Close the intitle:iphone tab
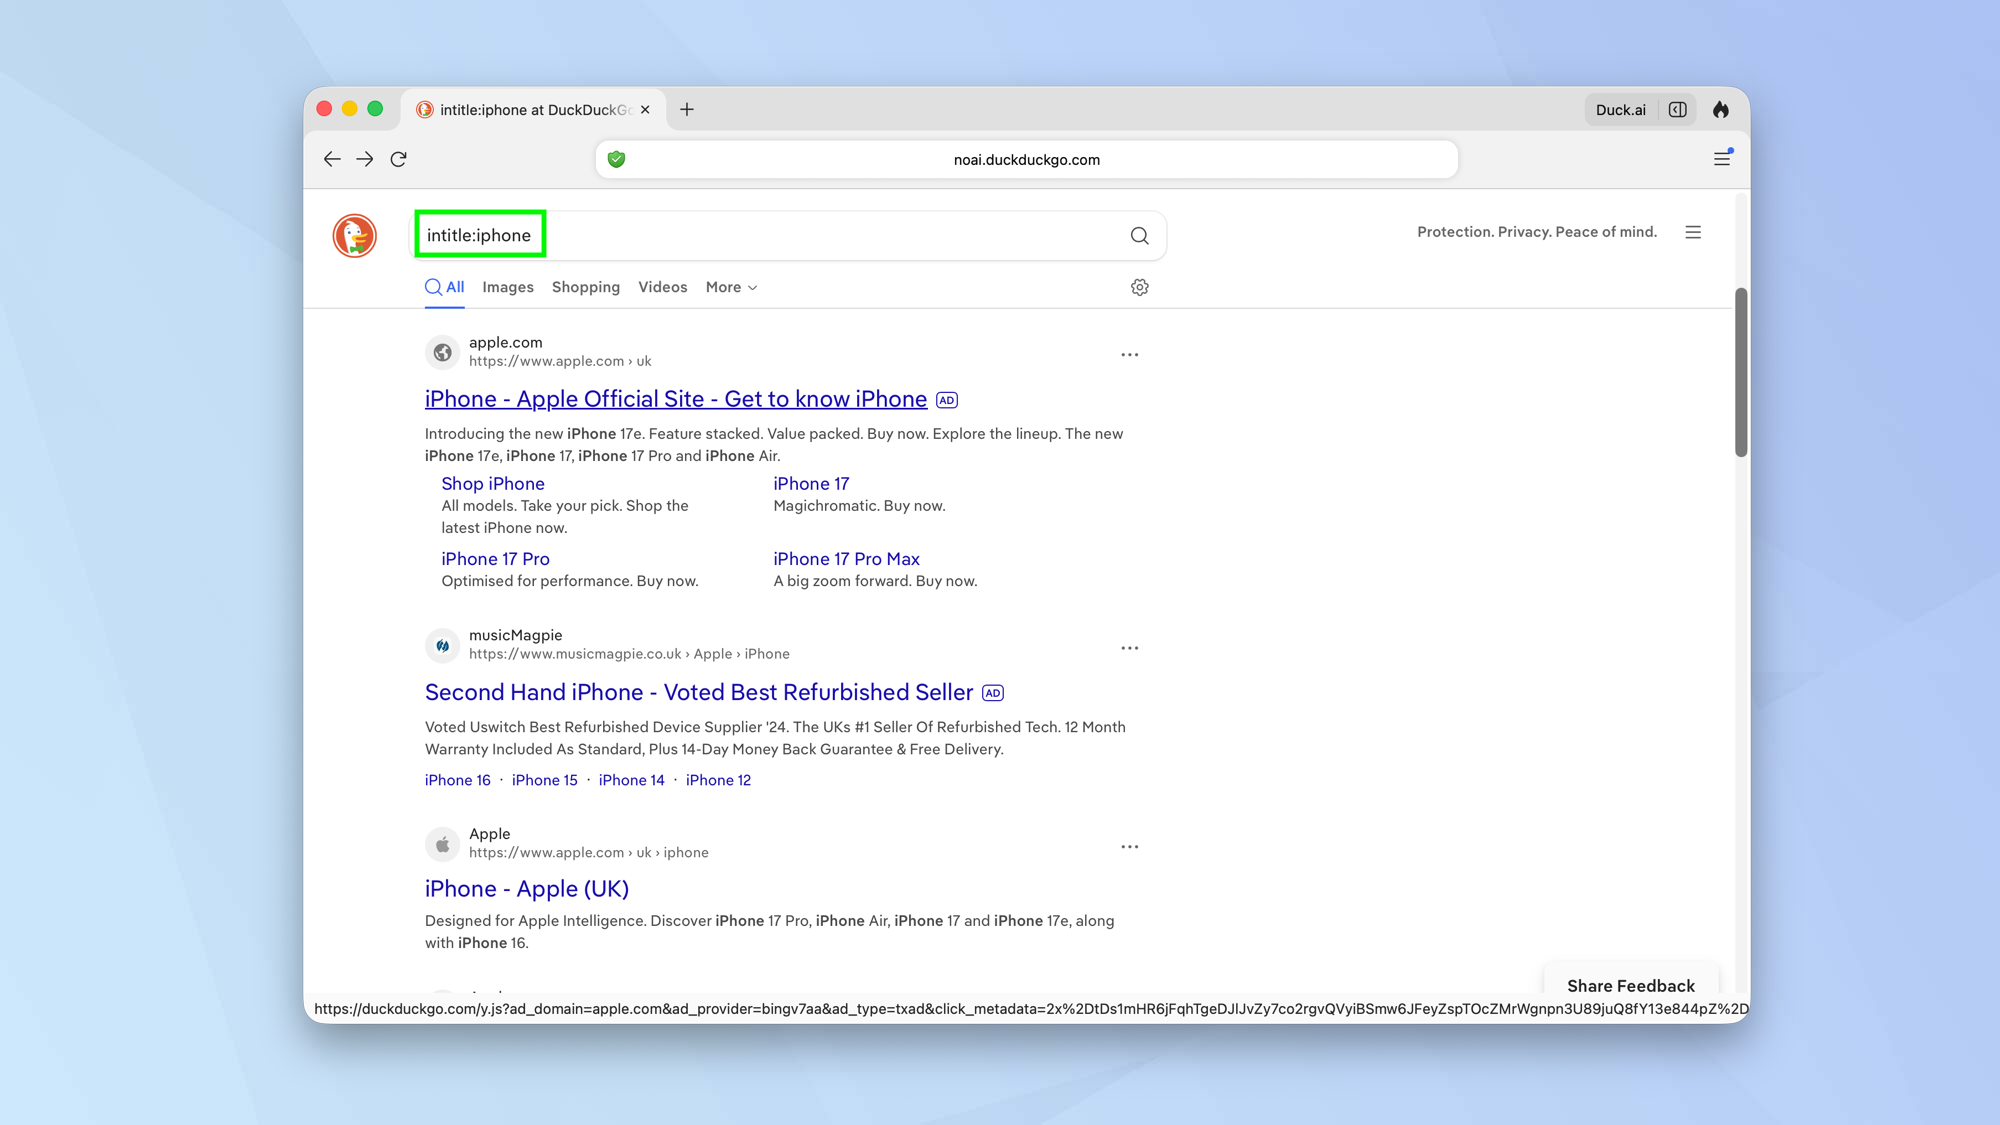Image resolution: width=2000 pixels, height=1125 pixels. point(645,110)
